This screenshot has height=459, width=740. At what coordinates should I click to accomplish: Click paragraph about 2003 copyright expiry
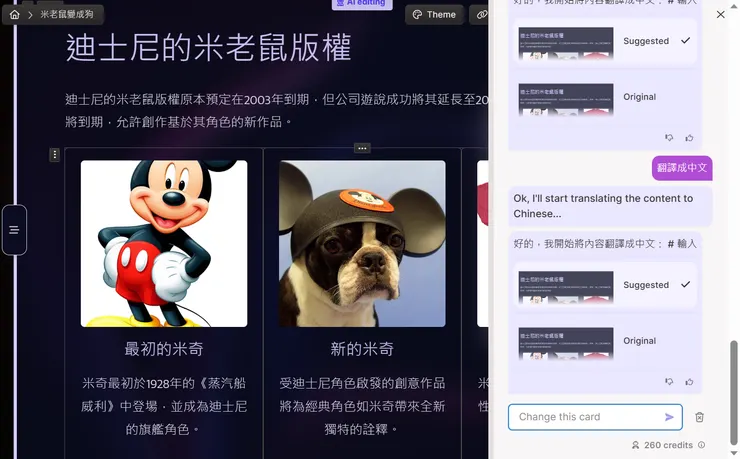tap(277, 111)
